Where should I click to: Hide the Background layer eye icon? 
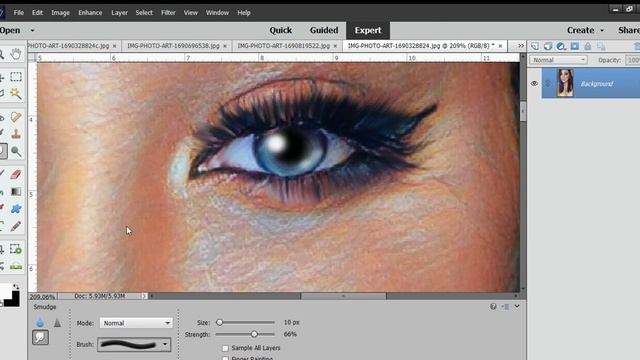click(534, 83)
